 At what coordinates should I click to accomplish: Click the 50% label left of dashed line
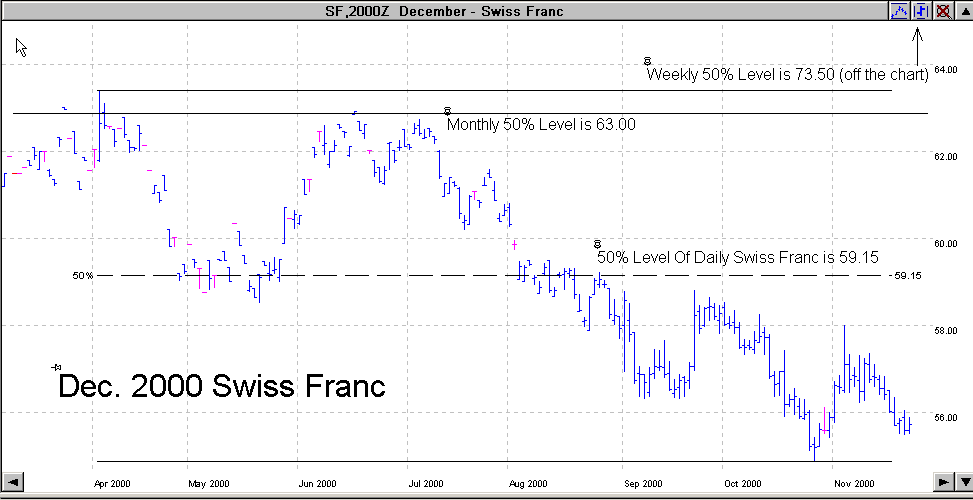pos(82,275)
